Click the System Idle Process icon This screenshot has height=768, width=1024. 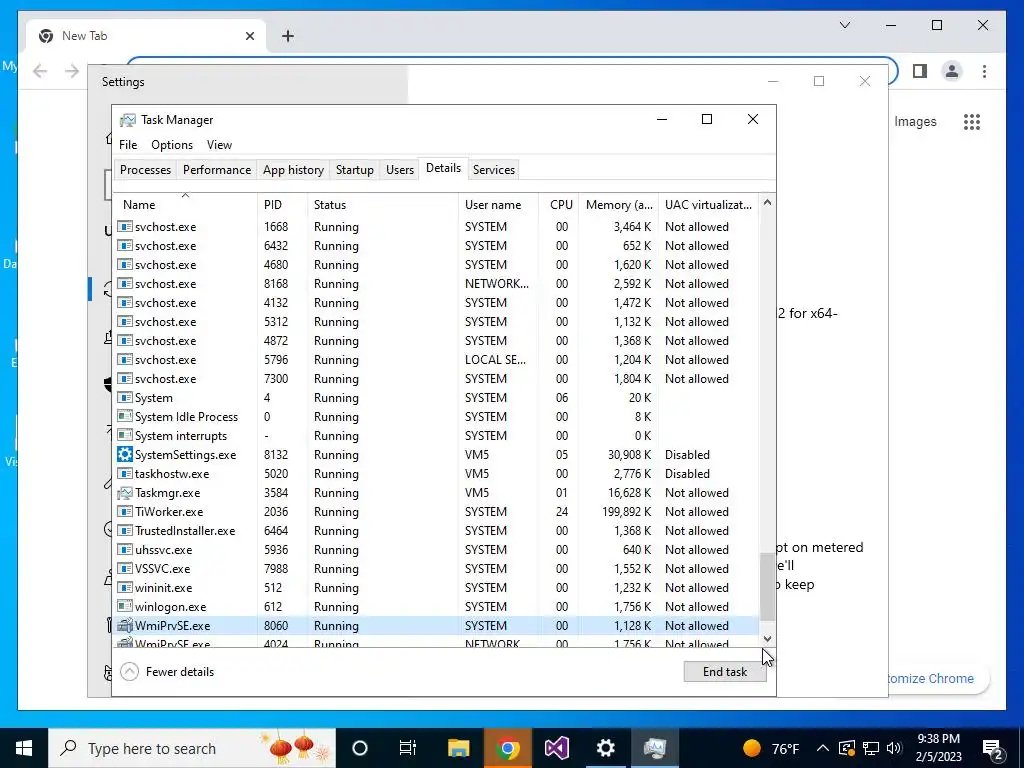coord(124,417)
